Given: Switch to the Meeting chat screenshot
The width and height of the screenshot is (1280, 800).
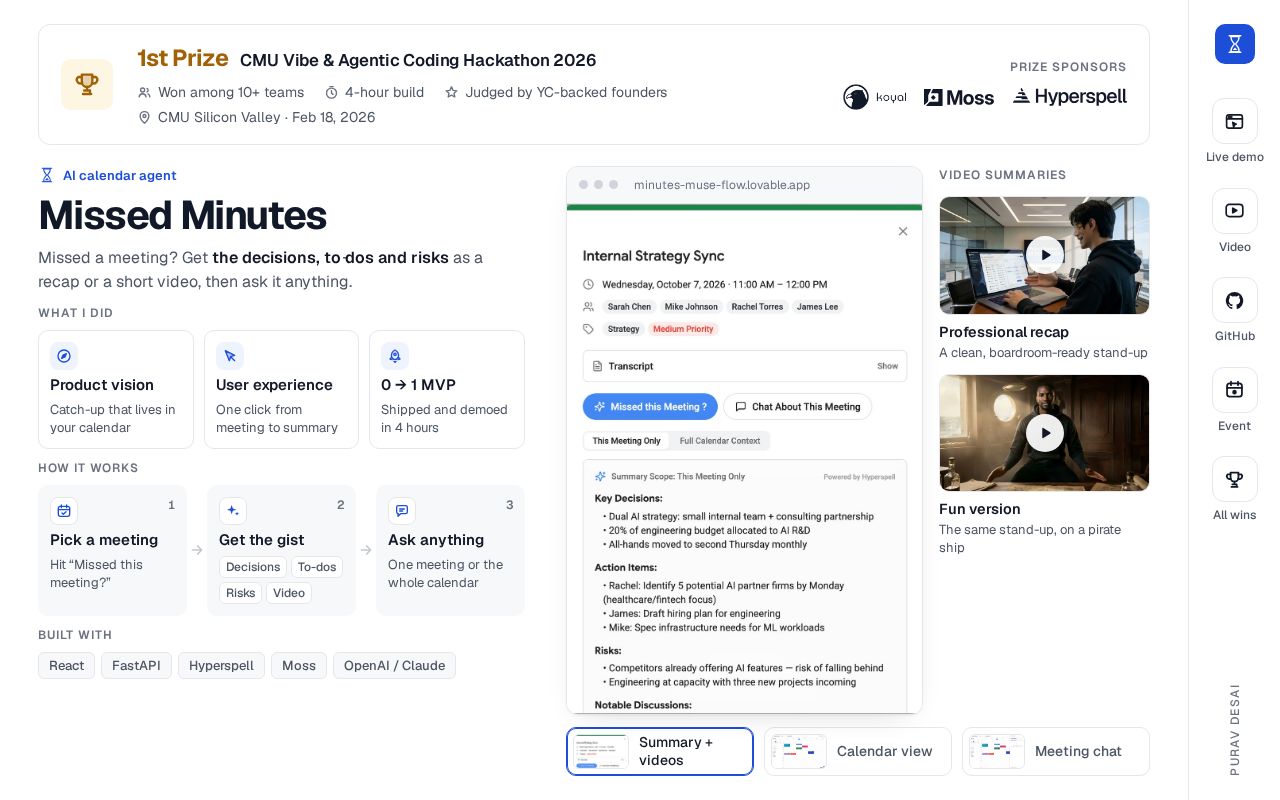Looking at the screenshot, I should click(1056, 751).
